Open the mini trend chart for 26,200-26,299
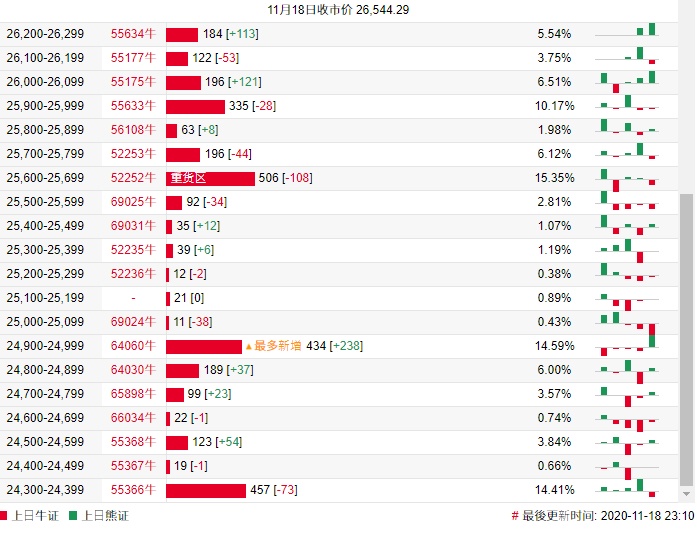This screenshot has width=697, height=535. (627, 34)
